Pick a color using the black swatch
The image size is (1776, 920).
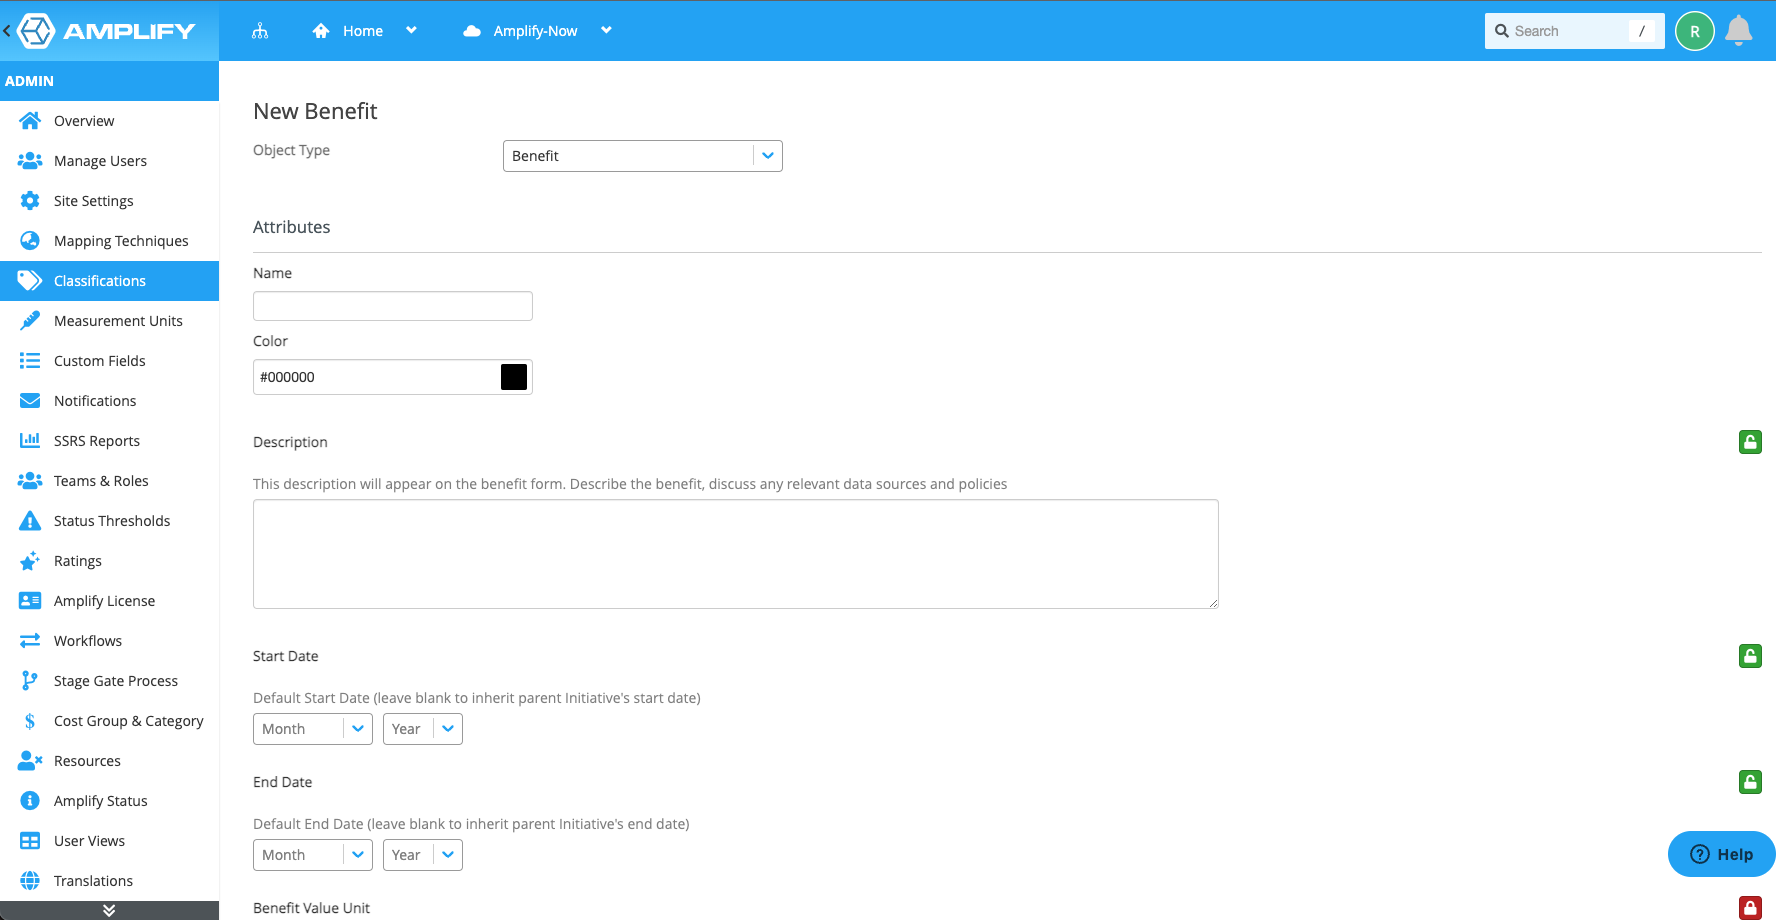click(514, 376)
